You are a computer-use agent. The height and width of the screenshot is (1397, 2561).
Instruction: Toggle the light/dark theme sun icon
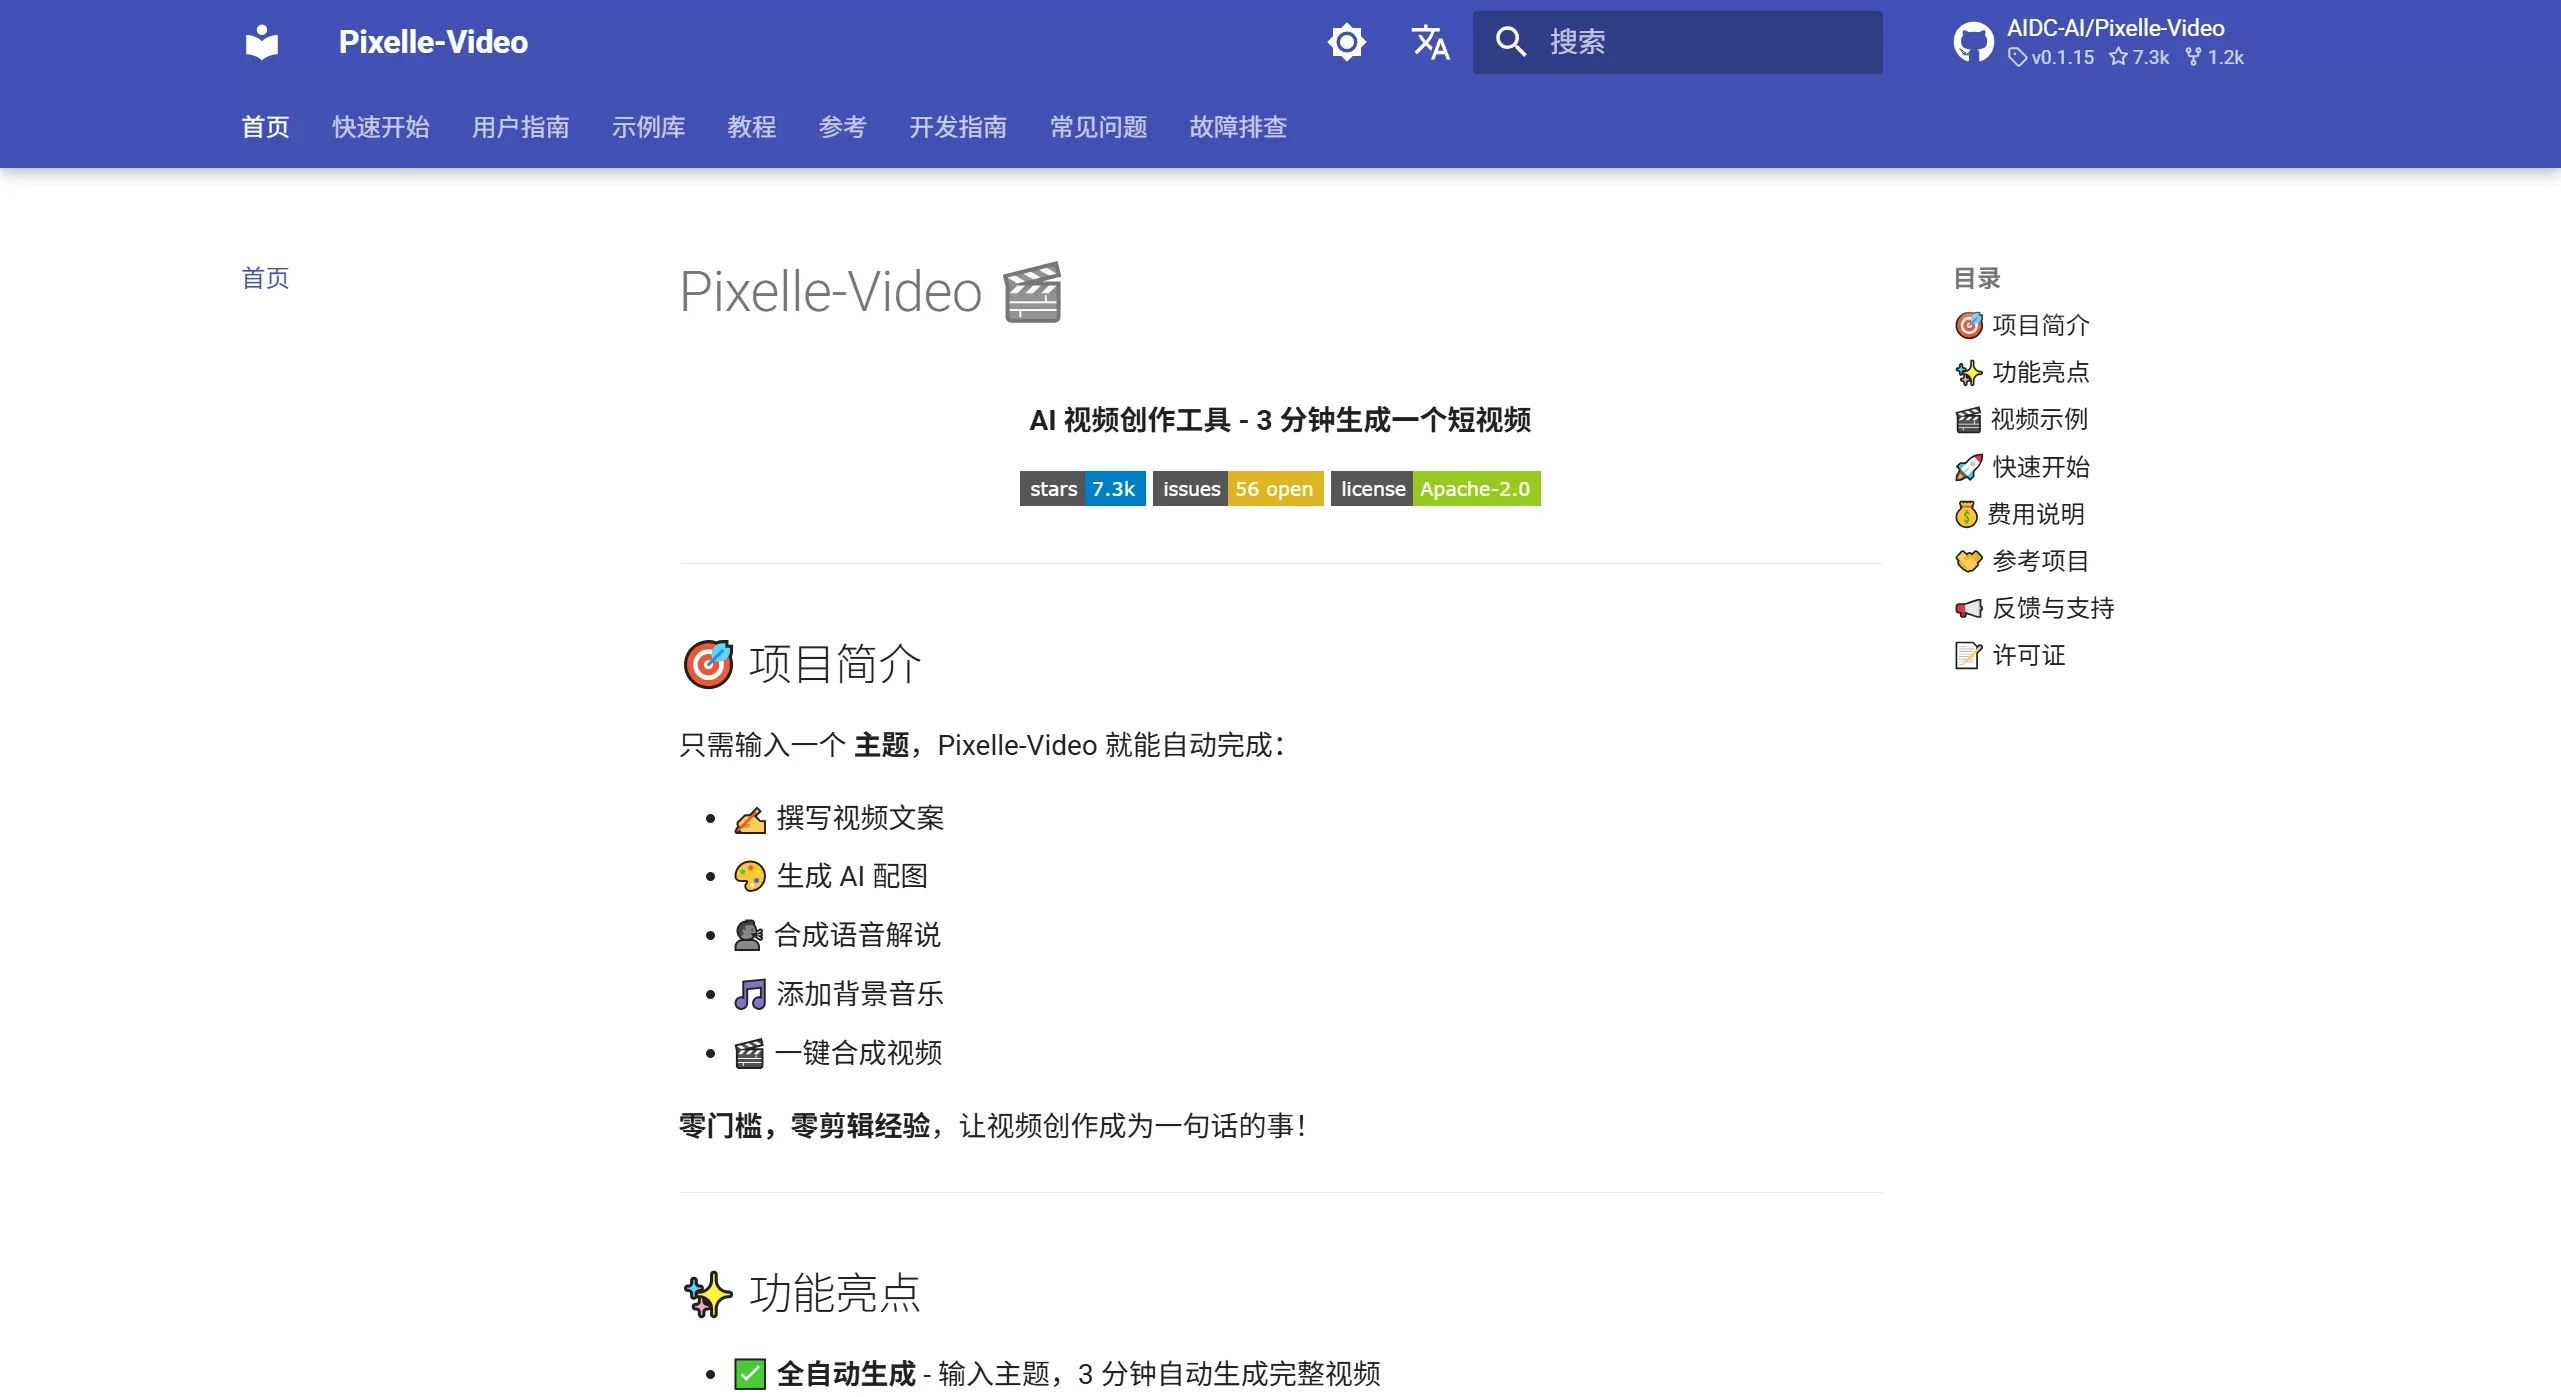tap(1346, 42)
